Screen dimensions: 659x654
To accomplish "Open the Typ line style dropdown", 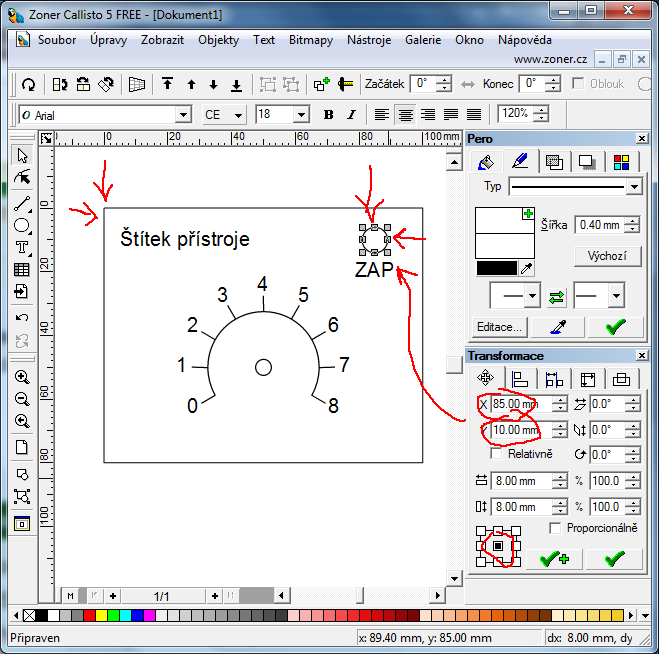I will pos(634,186).
